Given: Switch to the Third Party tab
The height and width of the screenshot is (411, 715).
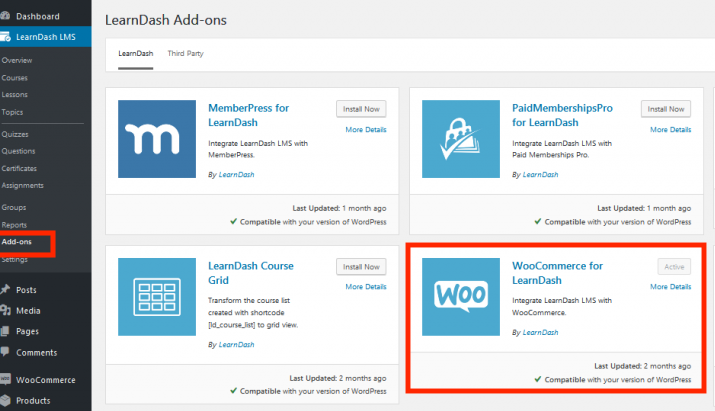Looking at the screenshot, I should pos(185,53).
